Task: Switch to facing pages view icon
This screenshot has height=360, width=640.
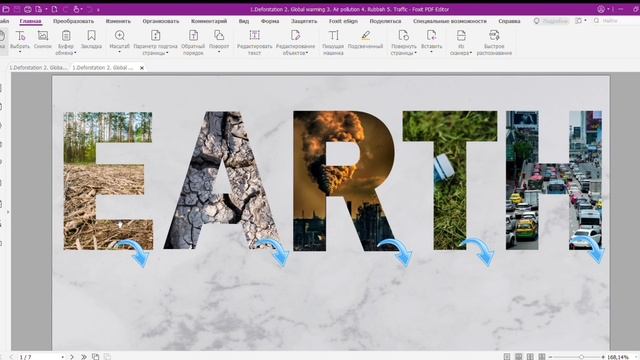Action: [x=530, y=357]
